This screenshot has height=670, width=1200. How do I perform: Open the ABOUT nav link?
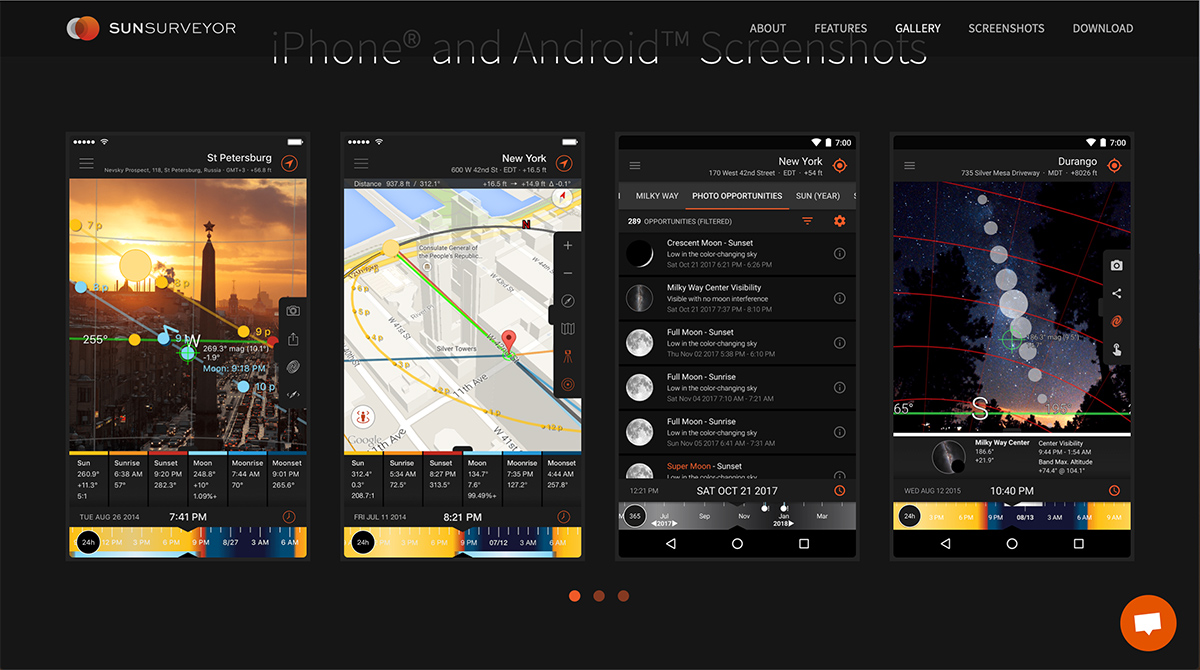(x=768, y=28)
